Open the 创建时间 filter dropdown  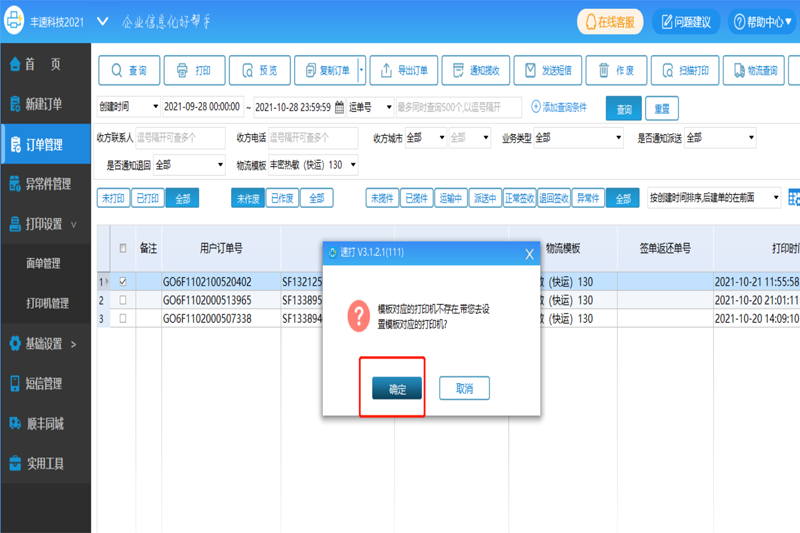(x=129, y=107)
